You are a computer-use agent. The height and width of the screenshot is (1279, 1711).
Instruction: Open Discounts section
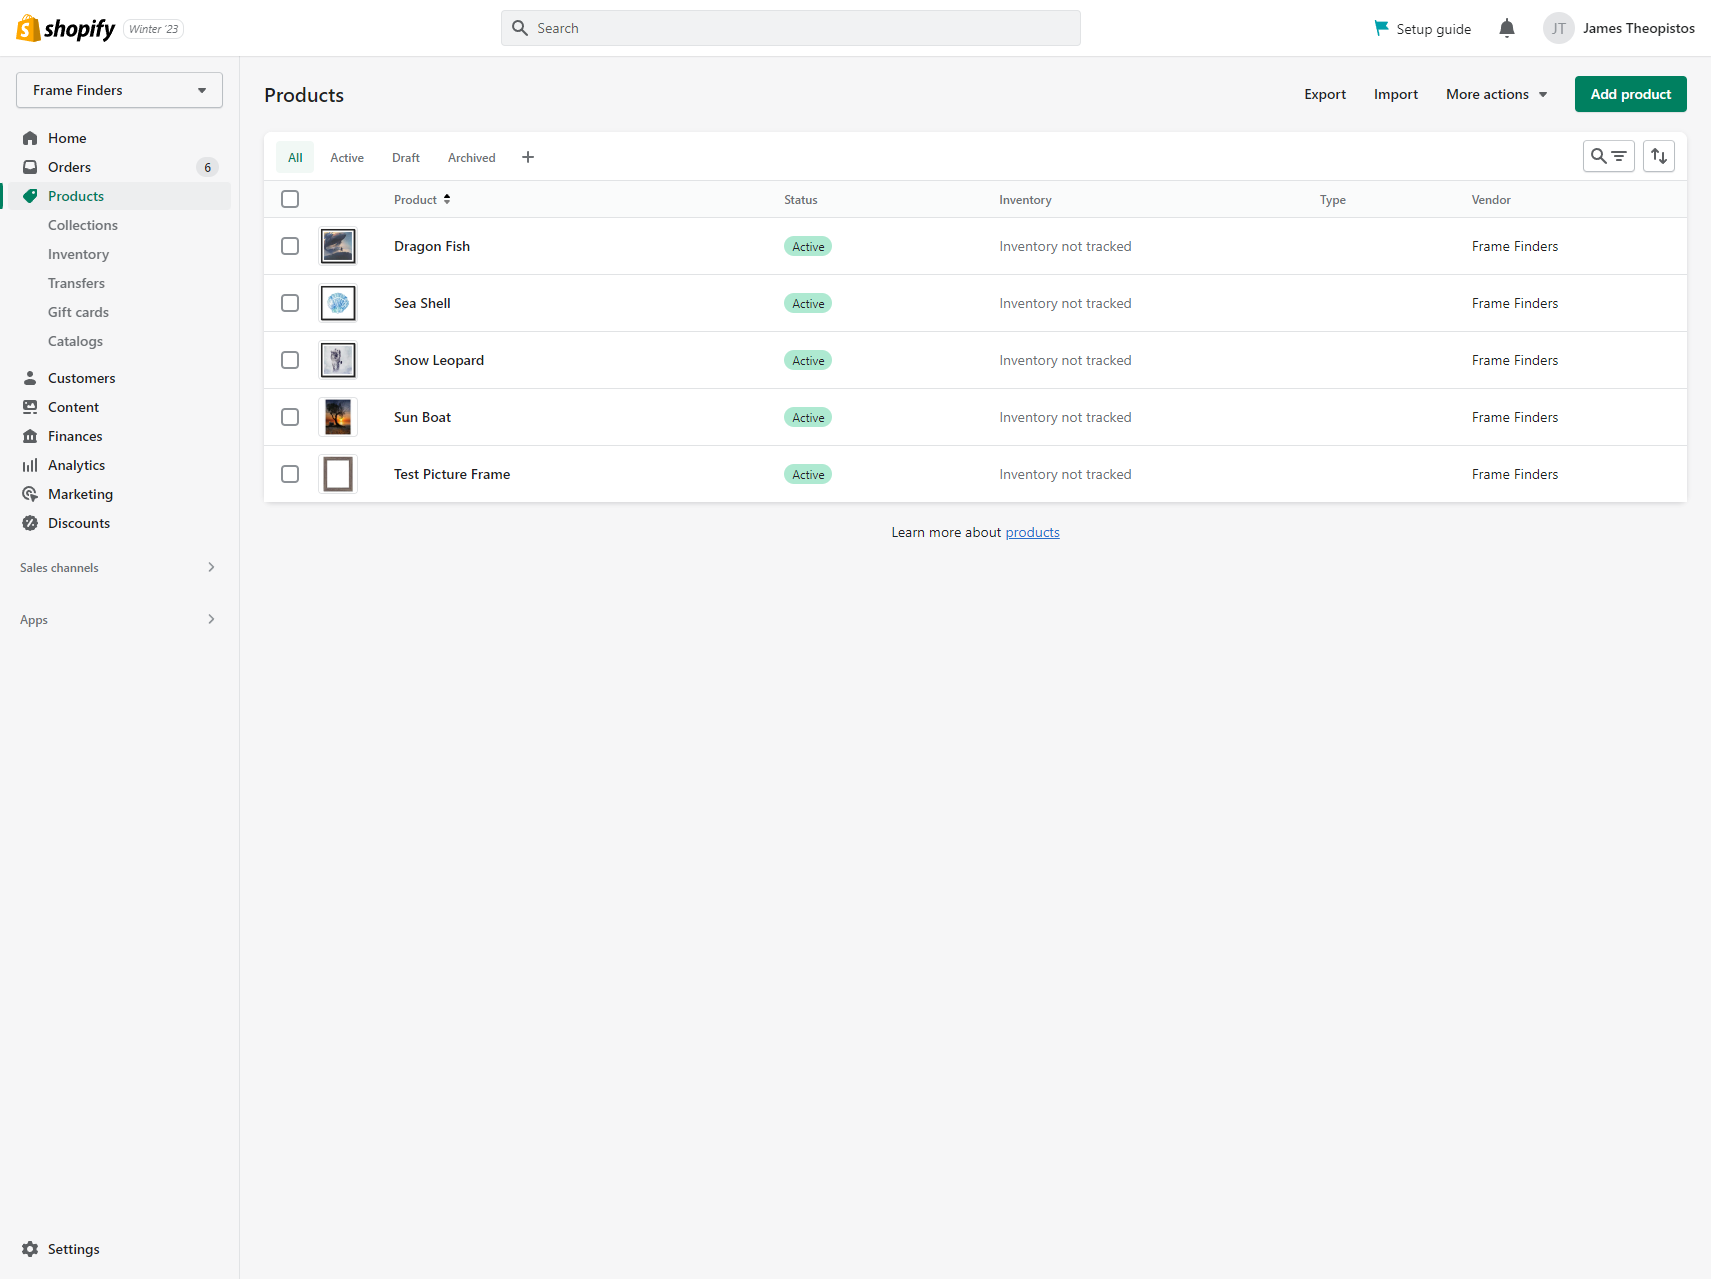[79, 523]
